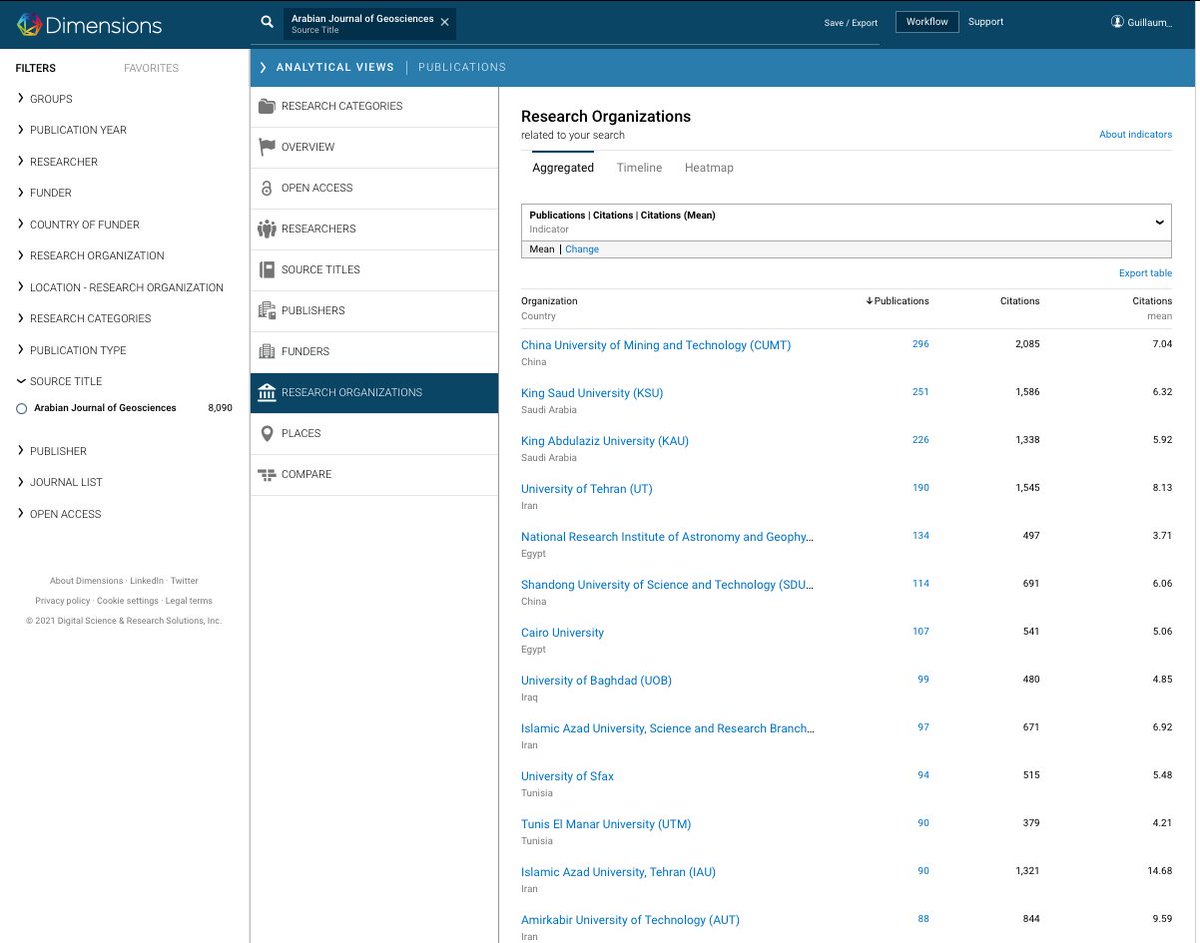The height and width of the screenshot is (943, 1200).
Task: Click the Research Organizations institution icon
Action: (x=267, y=393)
